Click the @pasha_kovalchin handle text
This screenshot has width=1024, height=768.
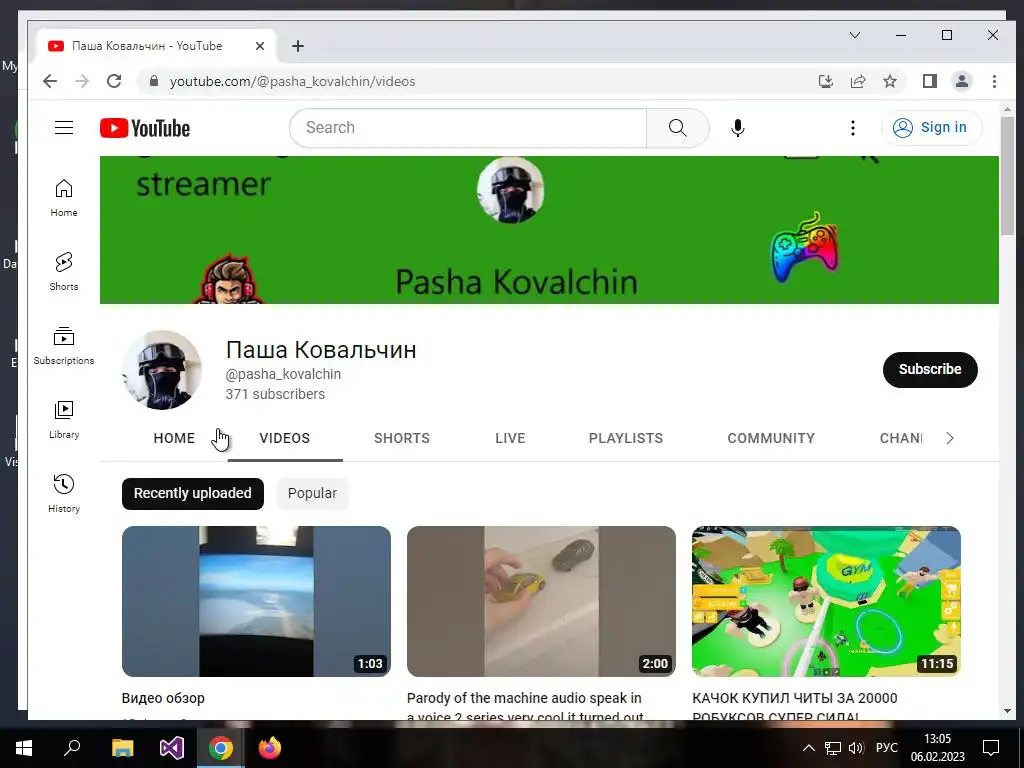click(283, 374)
